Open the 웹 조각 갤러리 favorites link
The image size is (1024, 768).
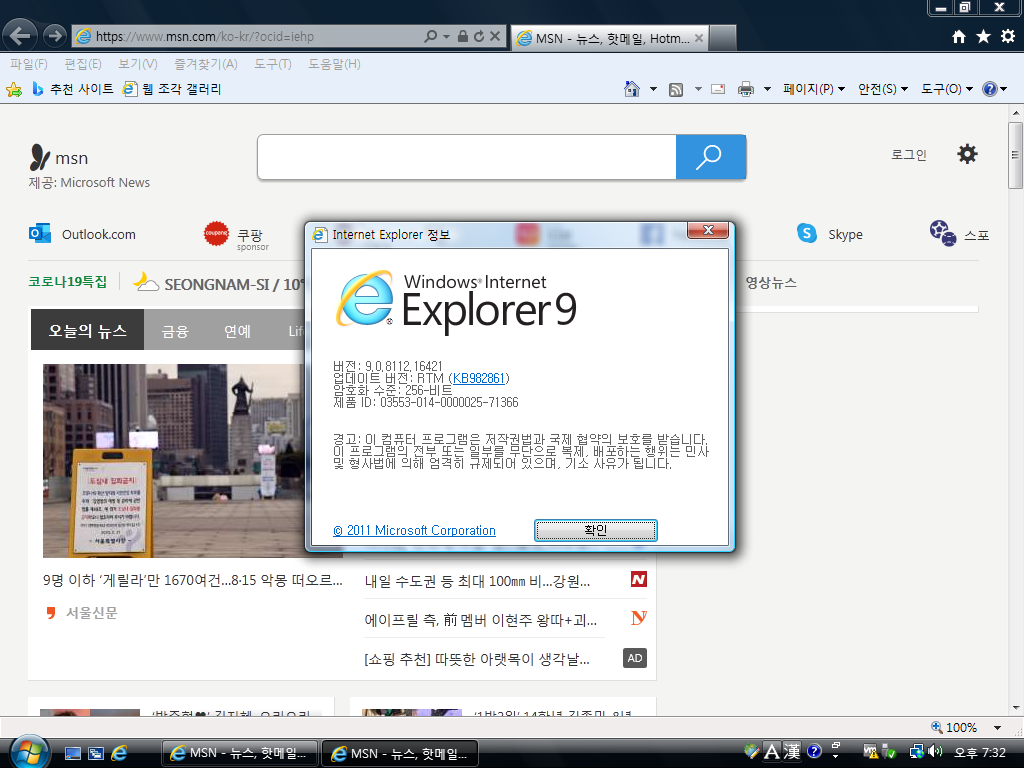[x=172, y=89]
